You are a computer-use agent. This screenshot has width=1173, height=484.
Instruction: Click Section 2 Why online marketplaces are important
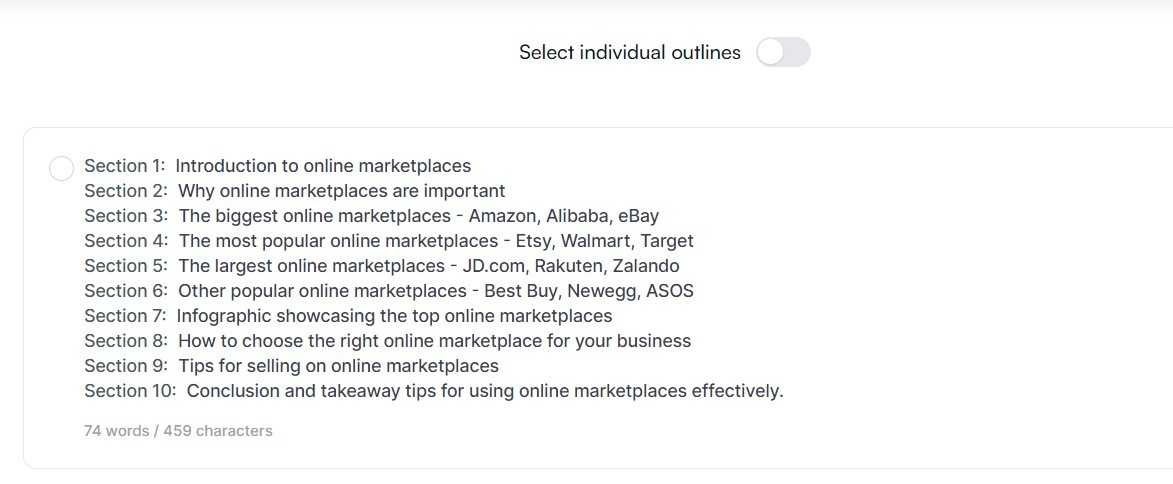[295, 191]
